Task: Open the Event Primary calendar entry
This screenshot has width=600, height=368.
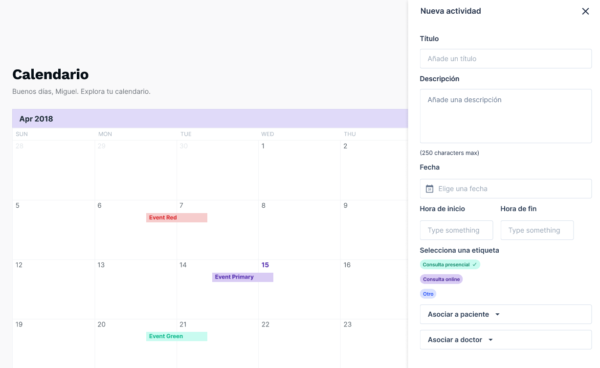Action: (243, 277)
